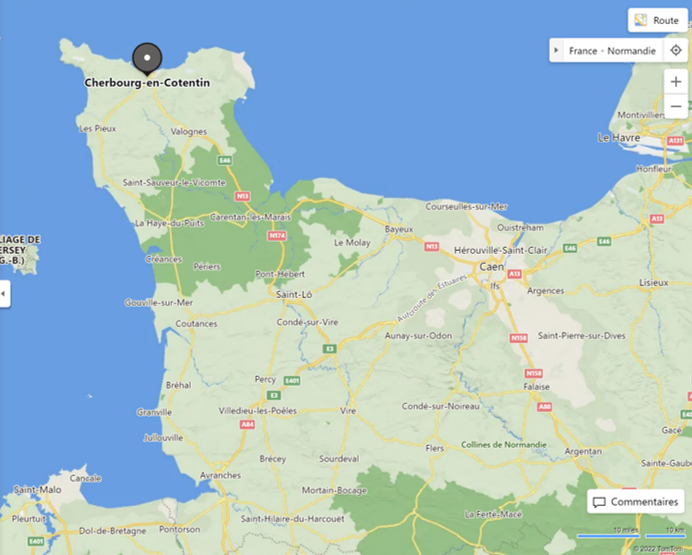Click the N174 road shield icon
This screenshot has height=555, width=692.
click(x=277, y=236)
